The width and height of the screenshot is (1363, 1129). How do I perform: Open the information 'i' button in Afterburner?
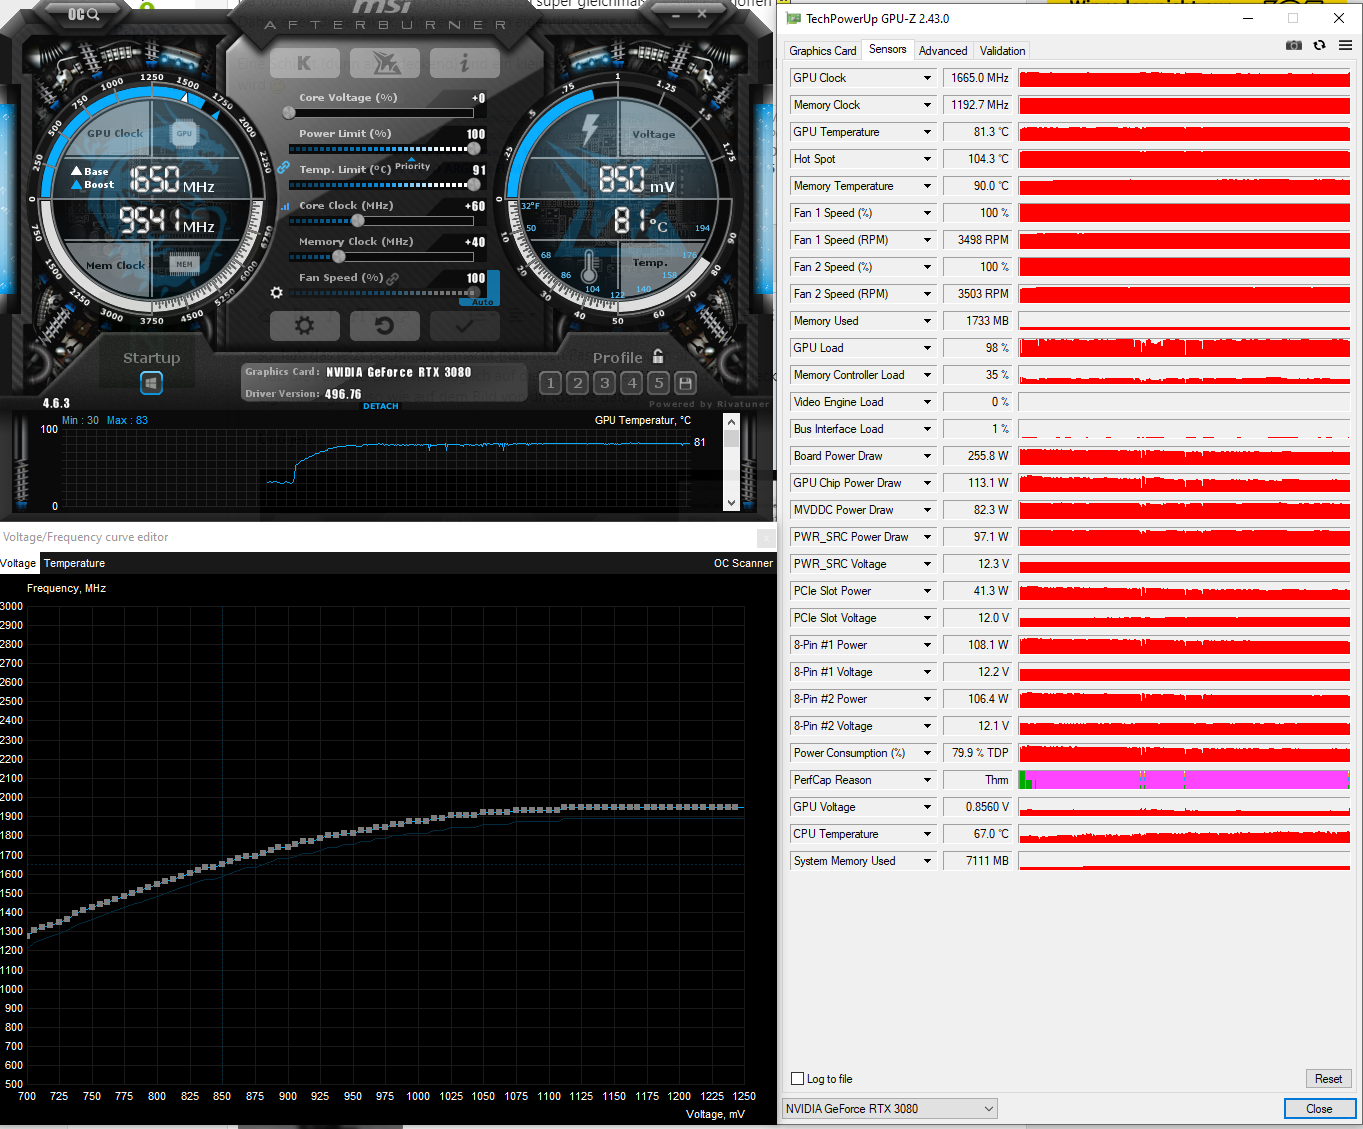point(465,63)
